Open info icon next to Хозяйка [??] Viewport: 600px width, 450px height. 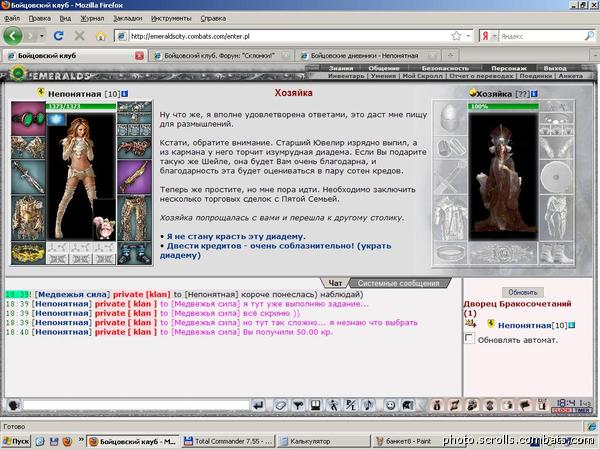(x=534, y=94)
